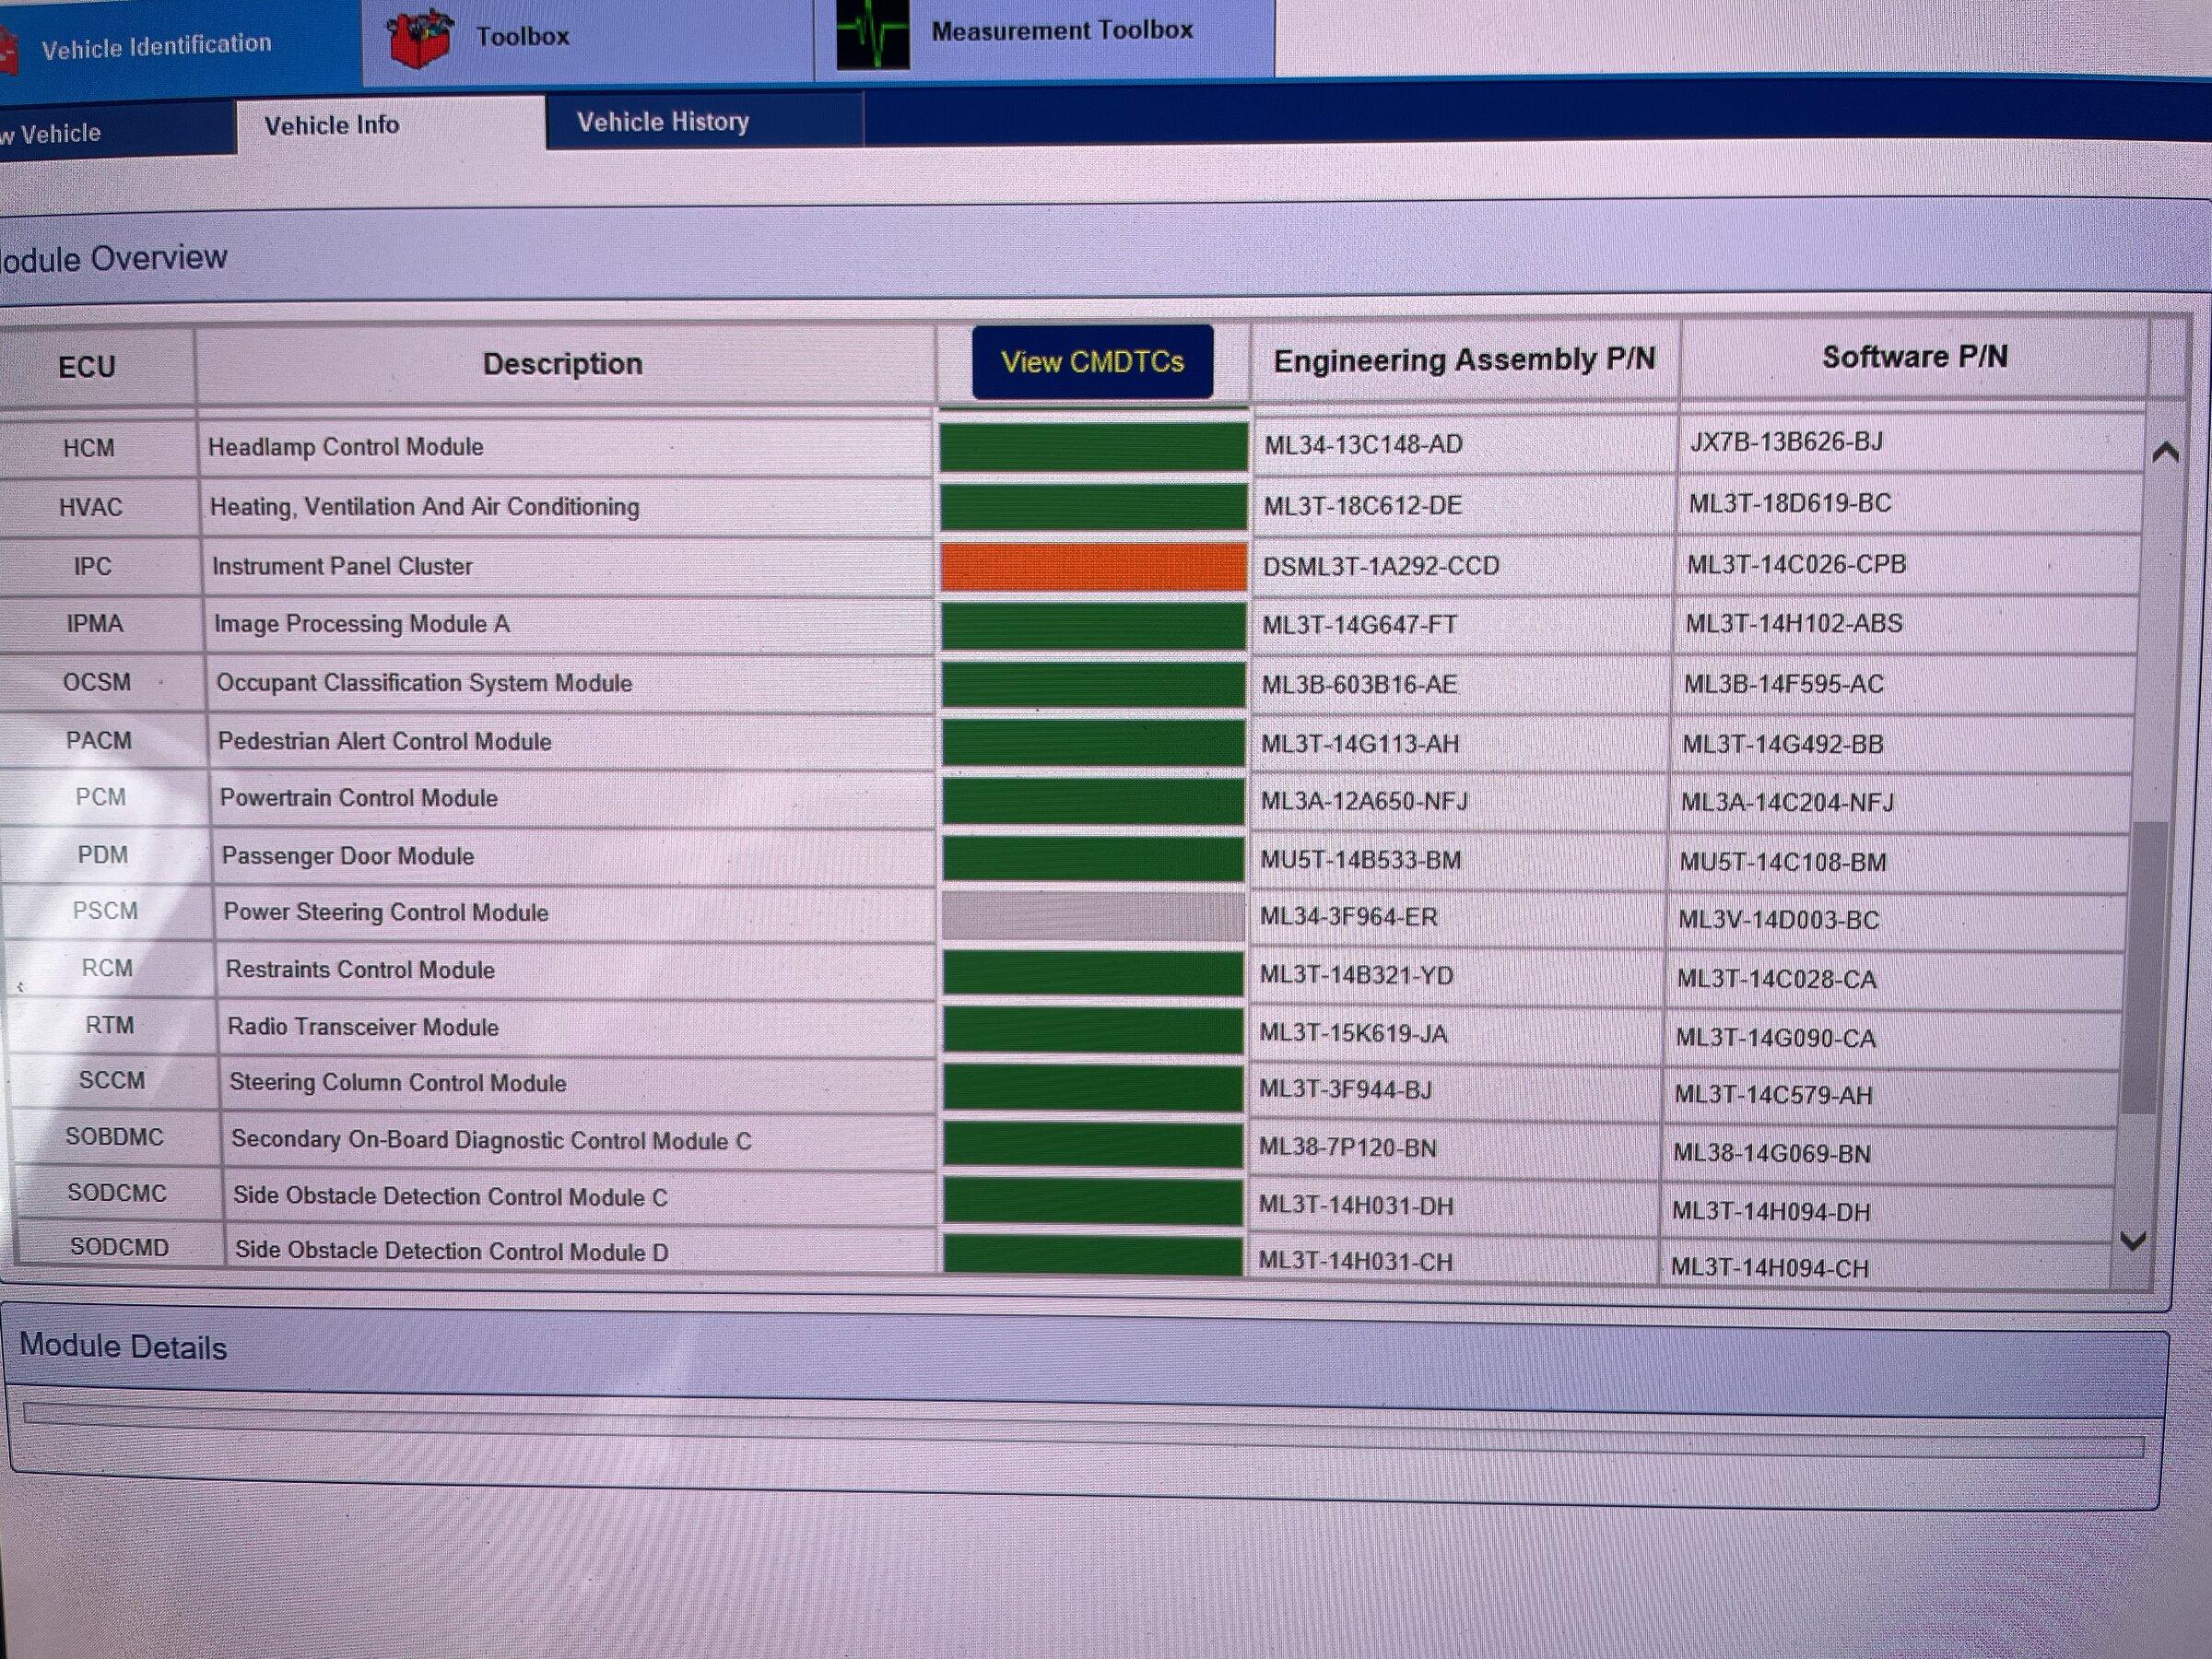Click the Vehicle Identification tab icon
The image size is (2212, 1659).
tap(8, 48)
